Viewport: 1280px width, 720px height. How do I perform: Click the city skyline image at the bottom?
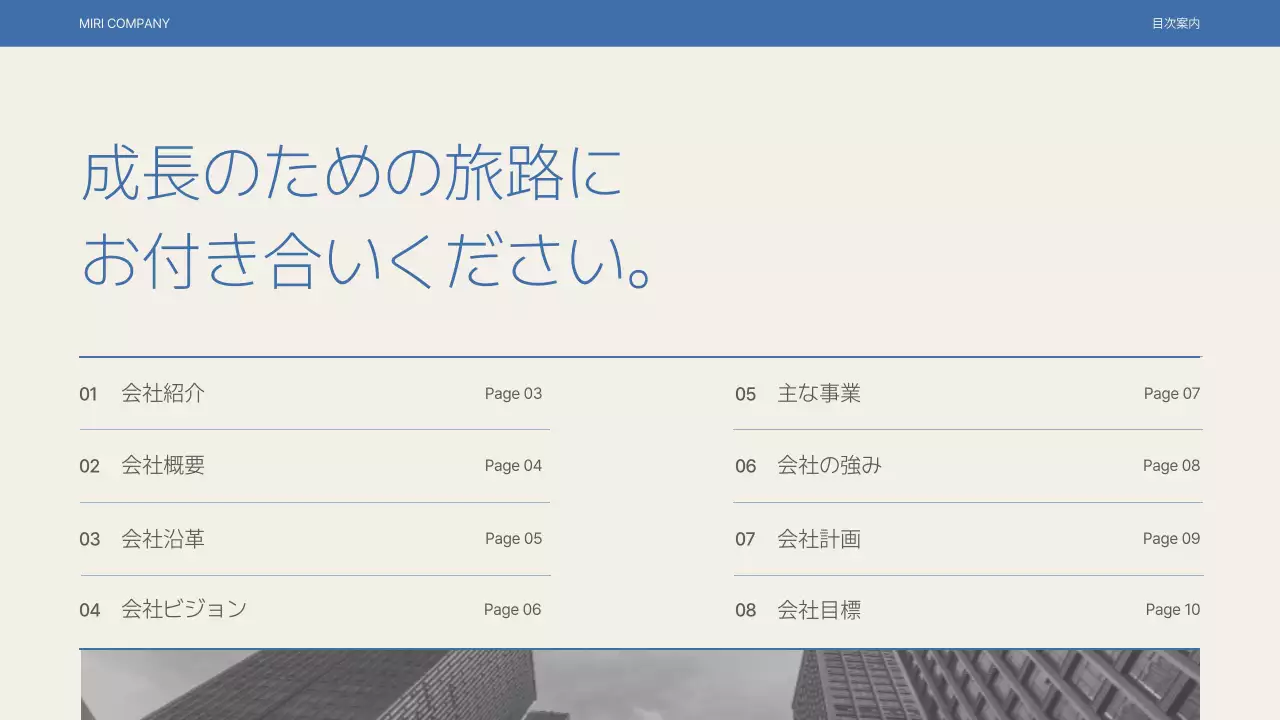click(640, 684)
